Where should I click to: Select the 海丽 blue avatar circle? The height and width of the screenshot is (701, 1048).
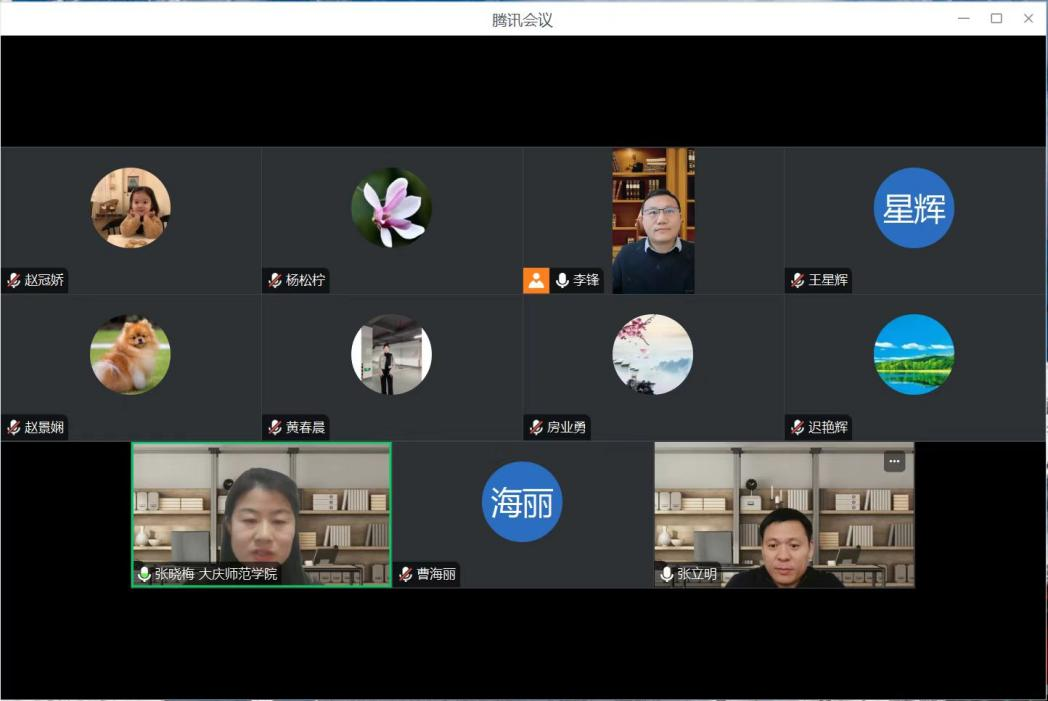tap(522, 502)
